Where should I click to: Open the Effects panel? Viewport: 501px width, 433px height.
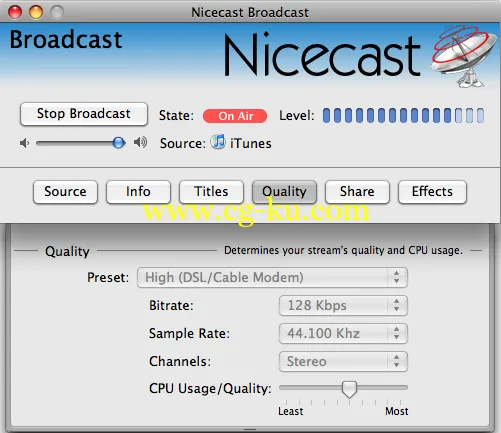[432, 192]
